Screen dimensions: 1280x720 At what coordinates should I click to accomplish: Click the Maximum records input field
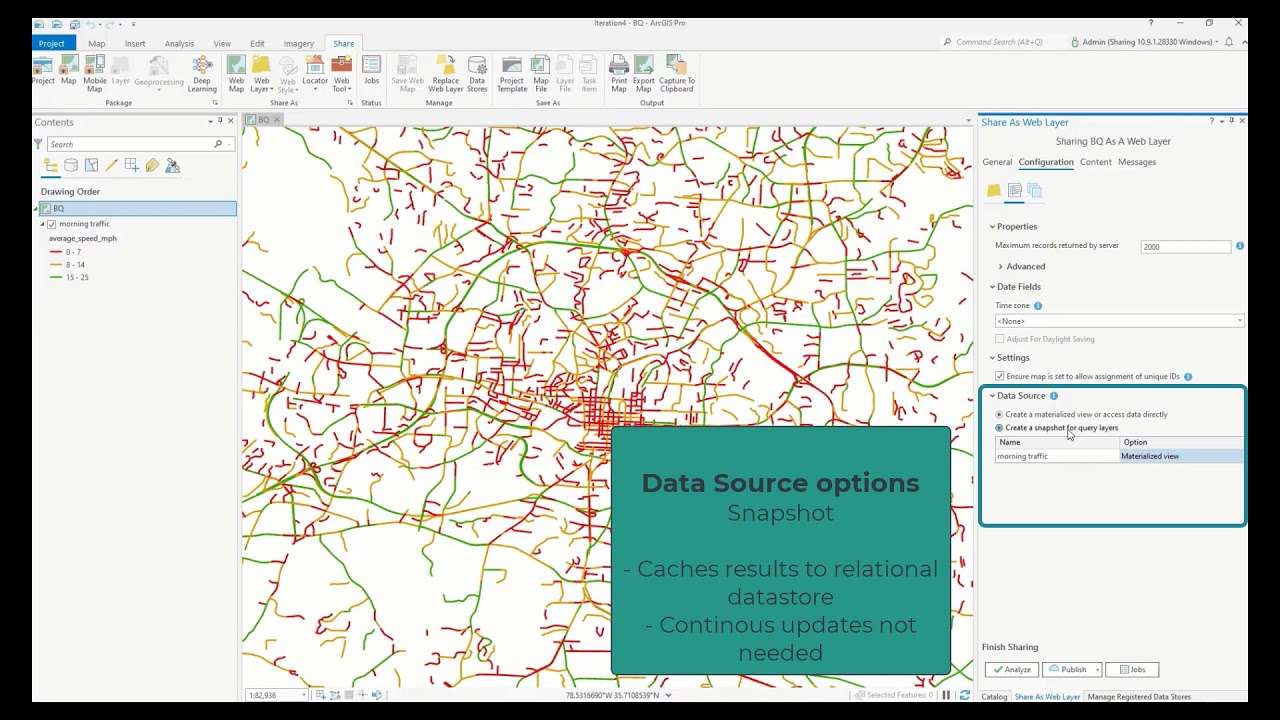pyautogui.click(x=1185, y=247)
